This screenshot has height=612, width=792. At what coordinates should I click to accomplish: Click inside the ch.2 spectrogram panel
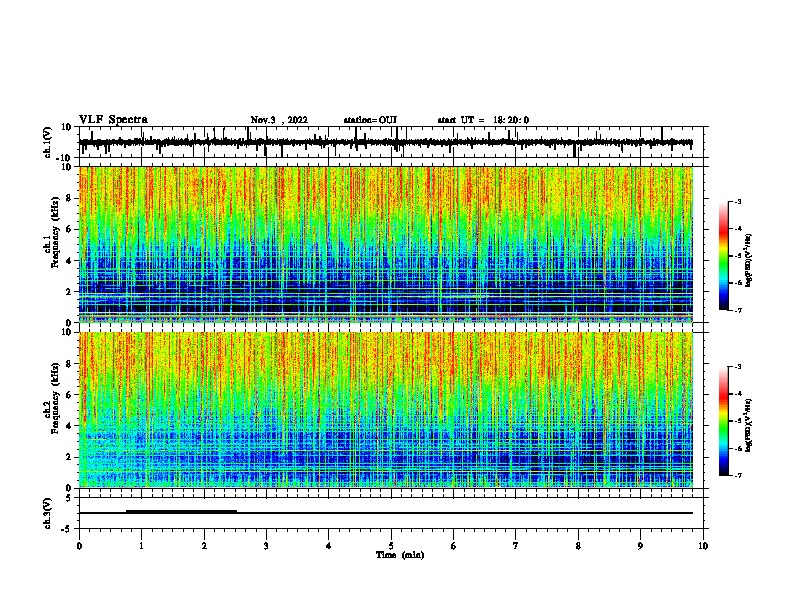pos(386,410)
